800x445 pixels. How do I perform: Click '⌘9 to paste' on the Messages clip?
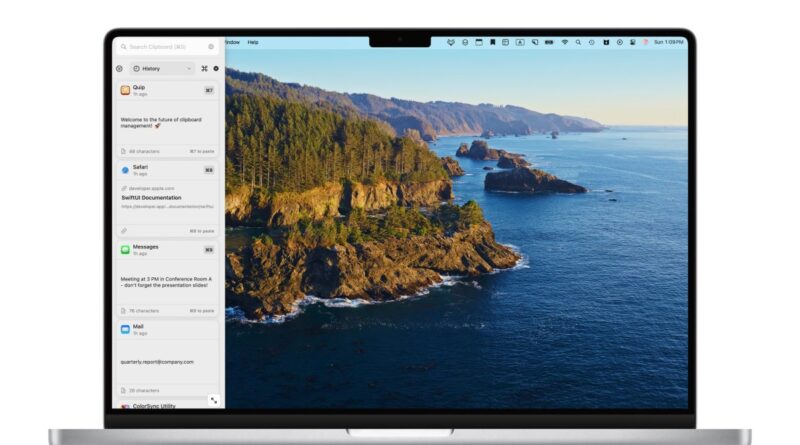(202, 311)
